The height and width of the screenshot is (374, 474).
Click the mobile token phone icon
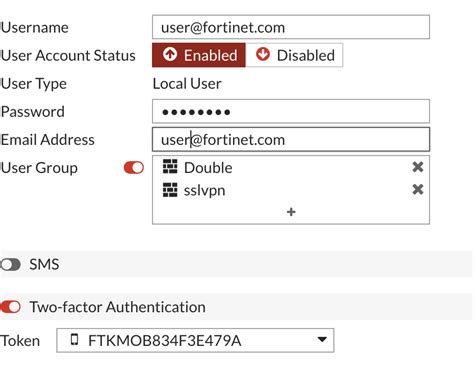click(75, 340)
